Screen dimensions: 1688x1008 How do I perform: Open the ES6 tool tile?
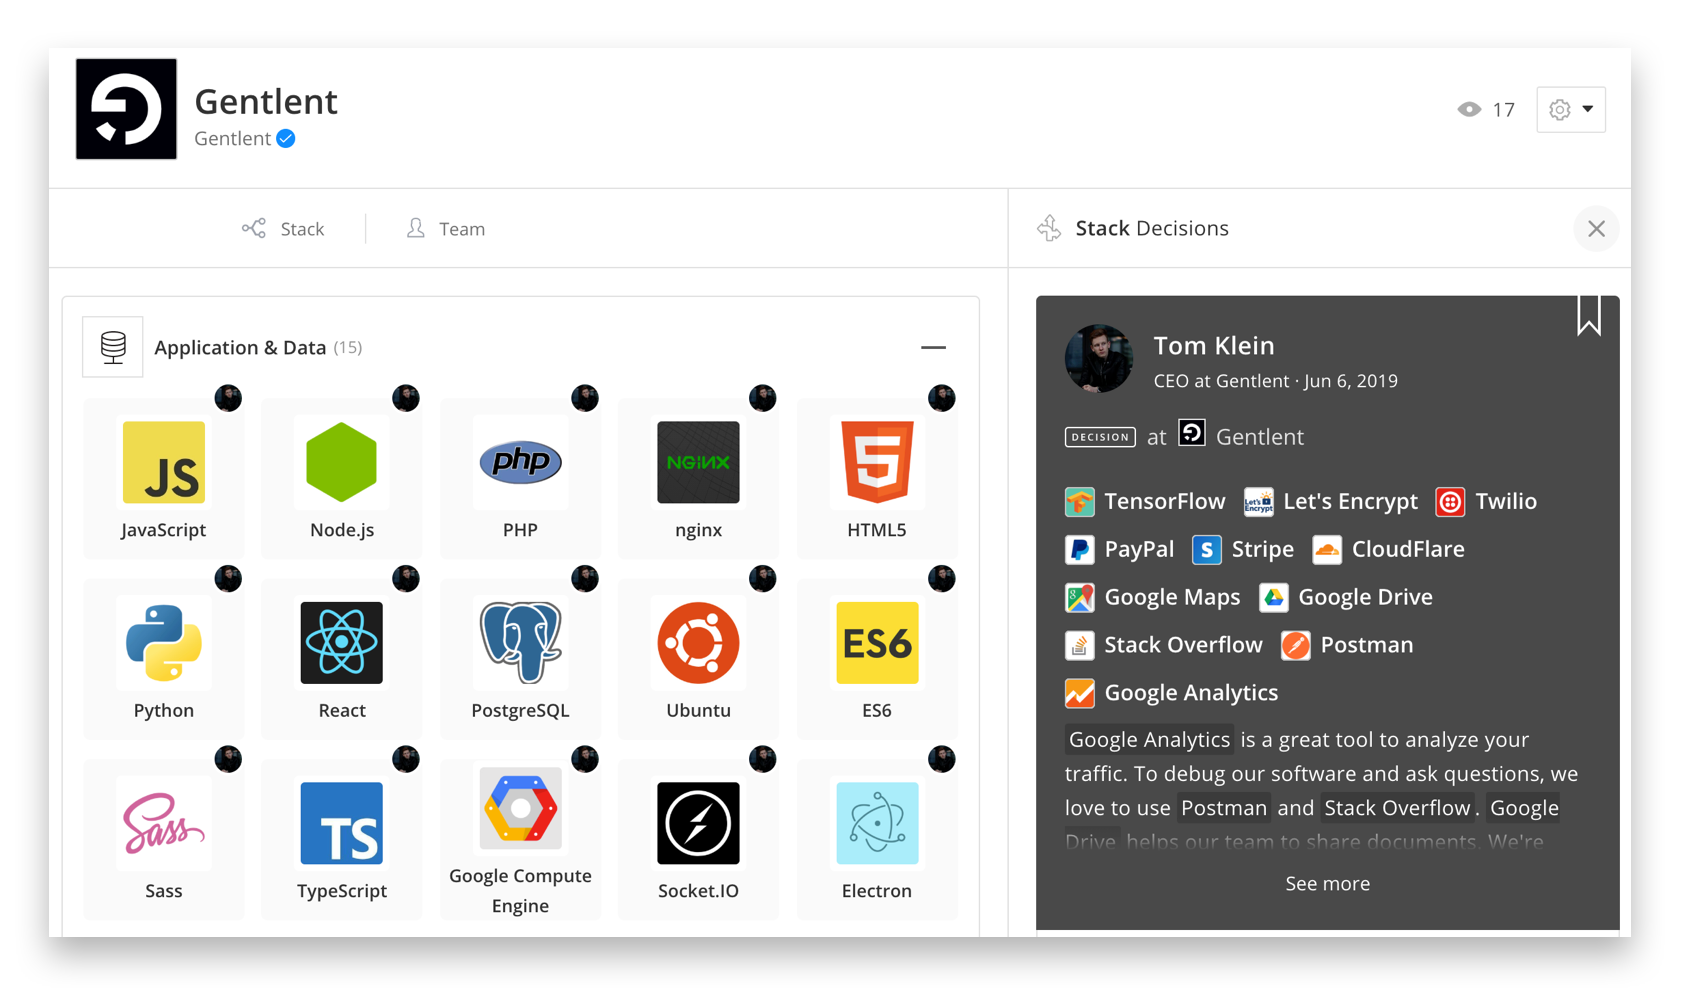click(x=876, y=658)
